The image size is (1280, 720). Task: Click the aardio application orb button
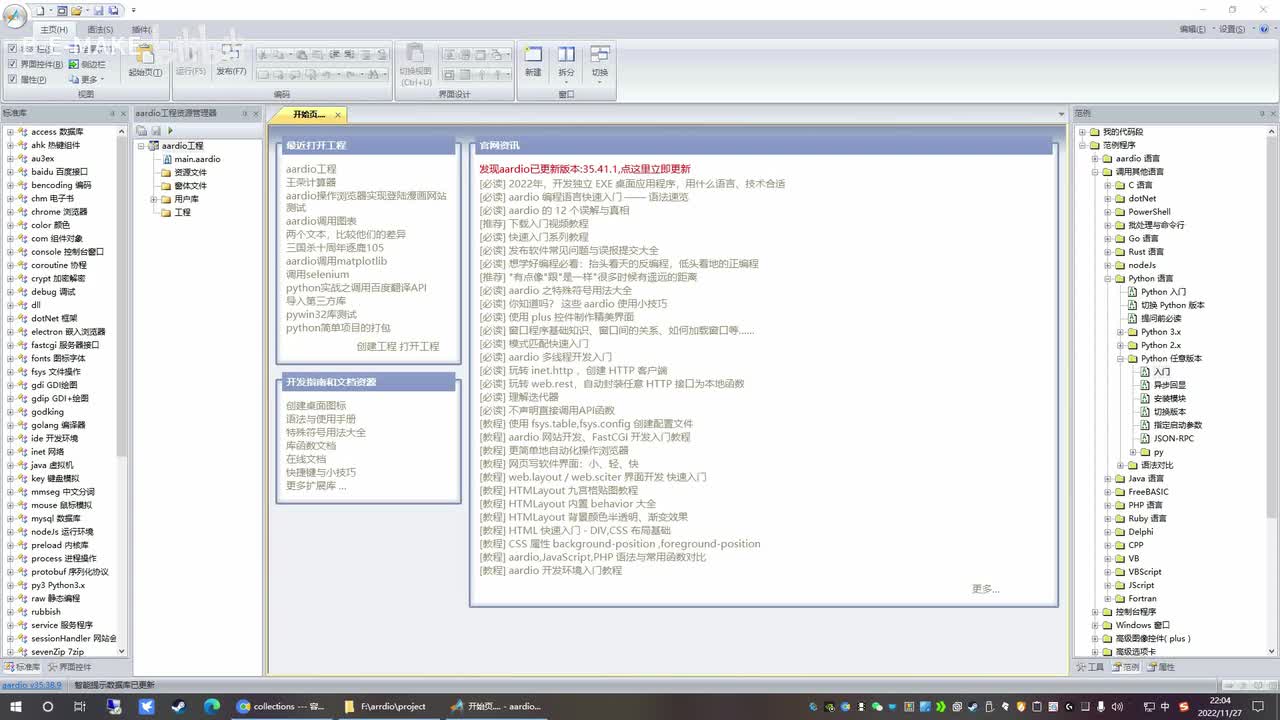tap(16, 16)
